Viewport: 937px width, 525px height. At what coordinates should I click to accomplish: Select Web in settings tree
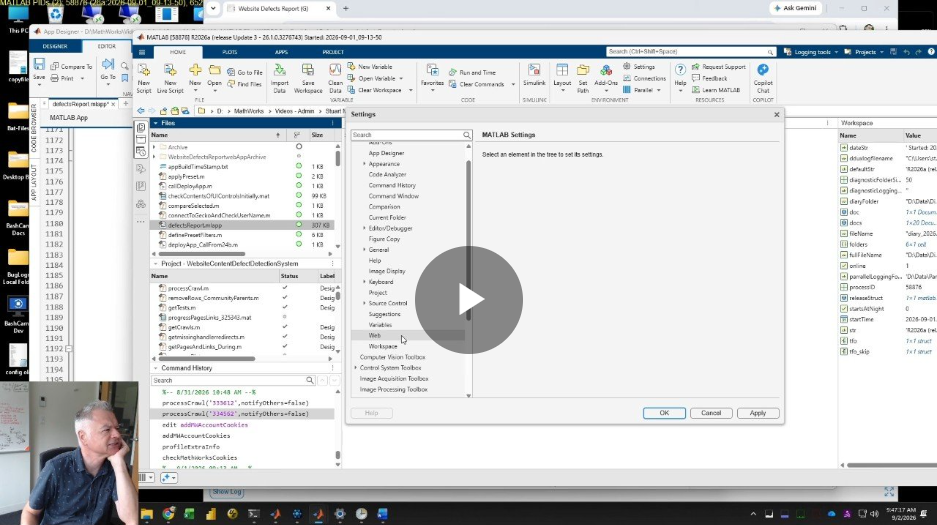[375, 336]
